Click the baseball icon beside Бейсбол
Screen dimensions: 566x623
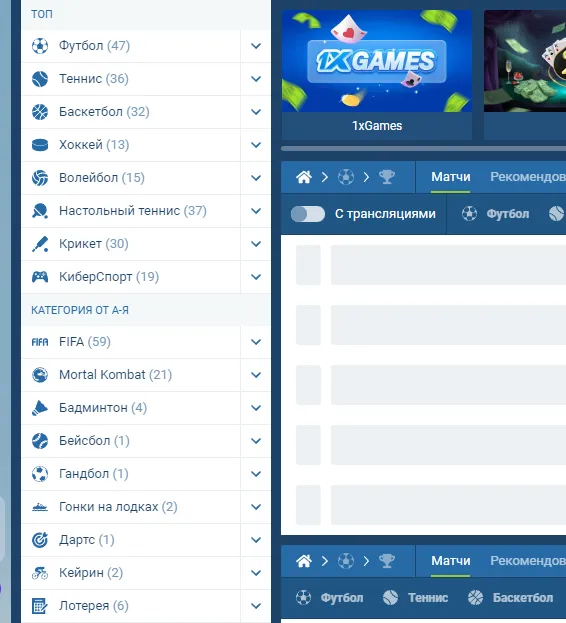[x=40, y=441]
